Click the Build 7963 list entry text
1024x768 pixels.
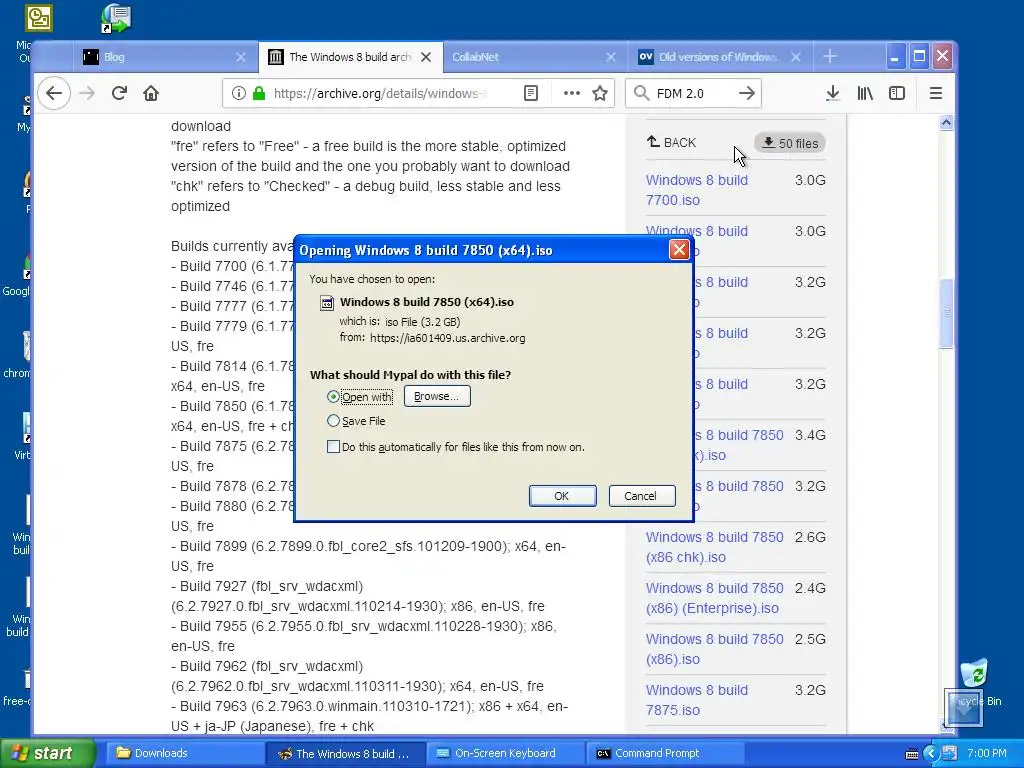point(370,716)
